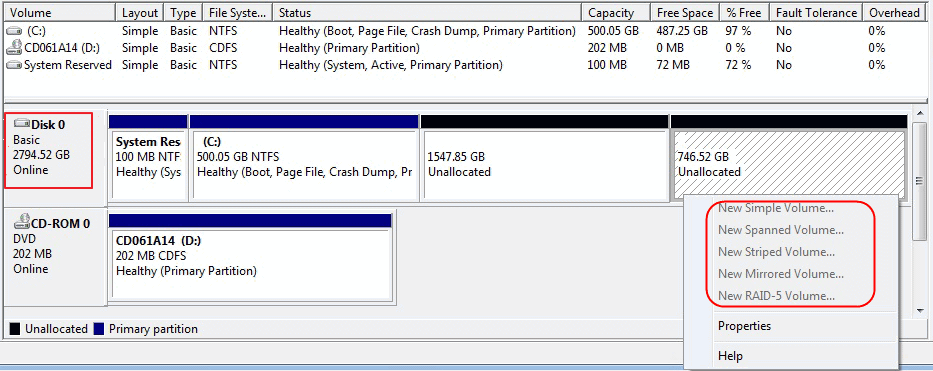933x371 pixels.
Task: Select the 1547.85 GB Unallocated block
Action: 544,158
